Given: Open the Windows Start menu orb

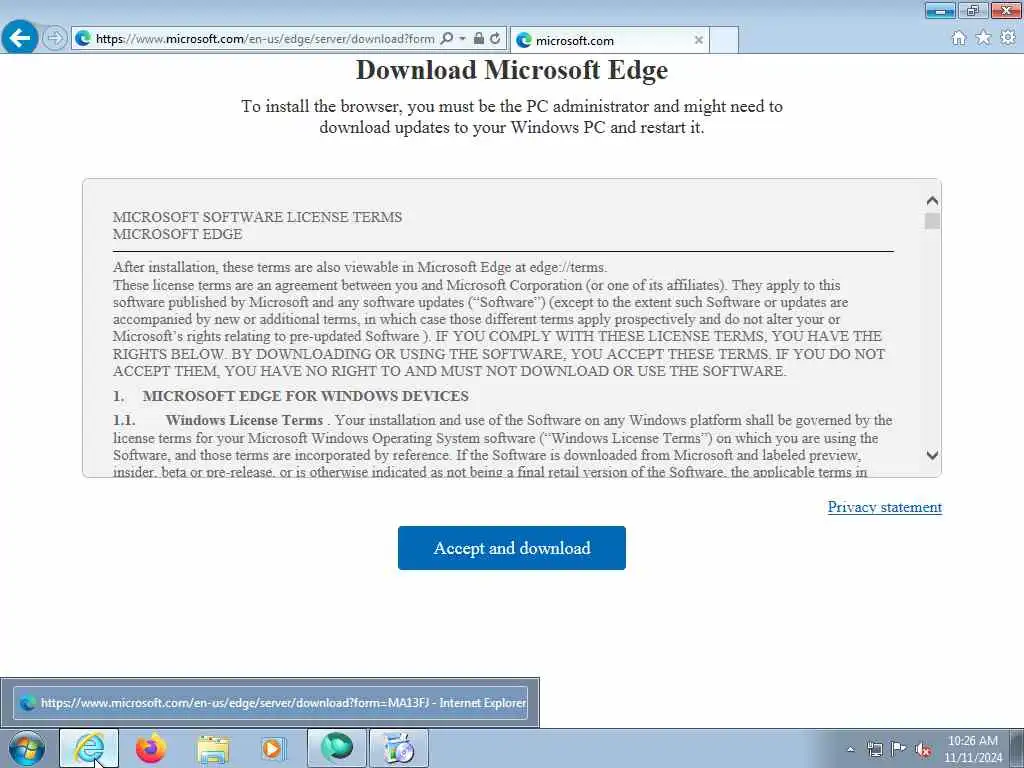Looking at the screenshot, I should pyautogui.click(x=26, y=748).
